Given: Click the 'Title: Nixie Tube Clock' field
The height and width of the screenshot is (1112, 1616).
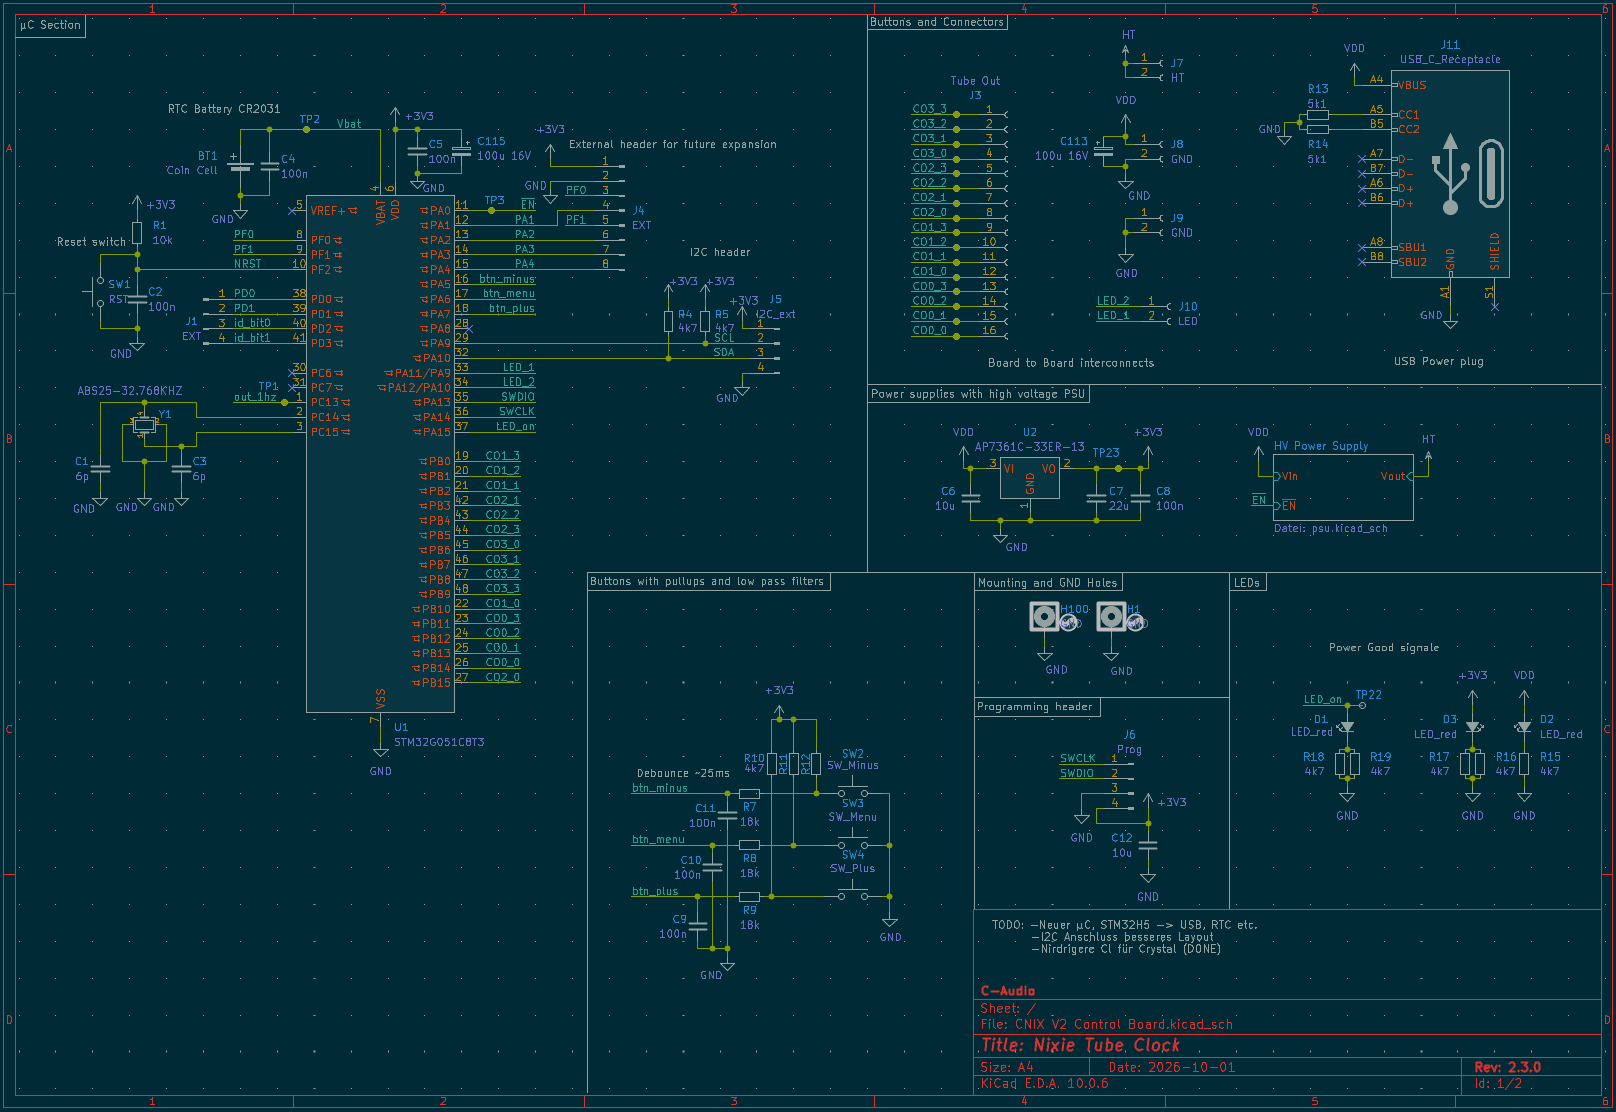Looking at the screenshot, I should (1080, 1045).
